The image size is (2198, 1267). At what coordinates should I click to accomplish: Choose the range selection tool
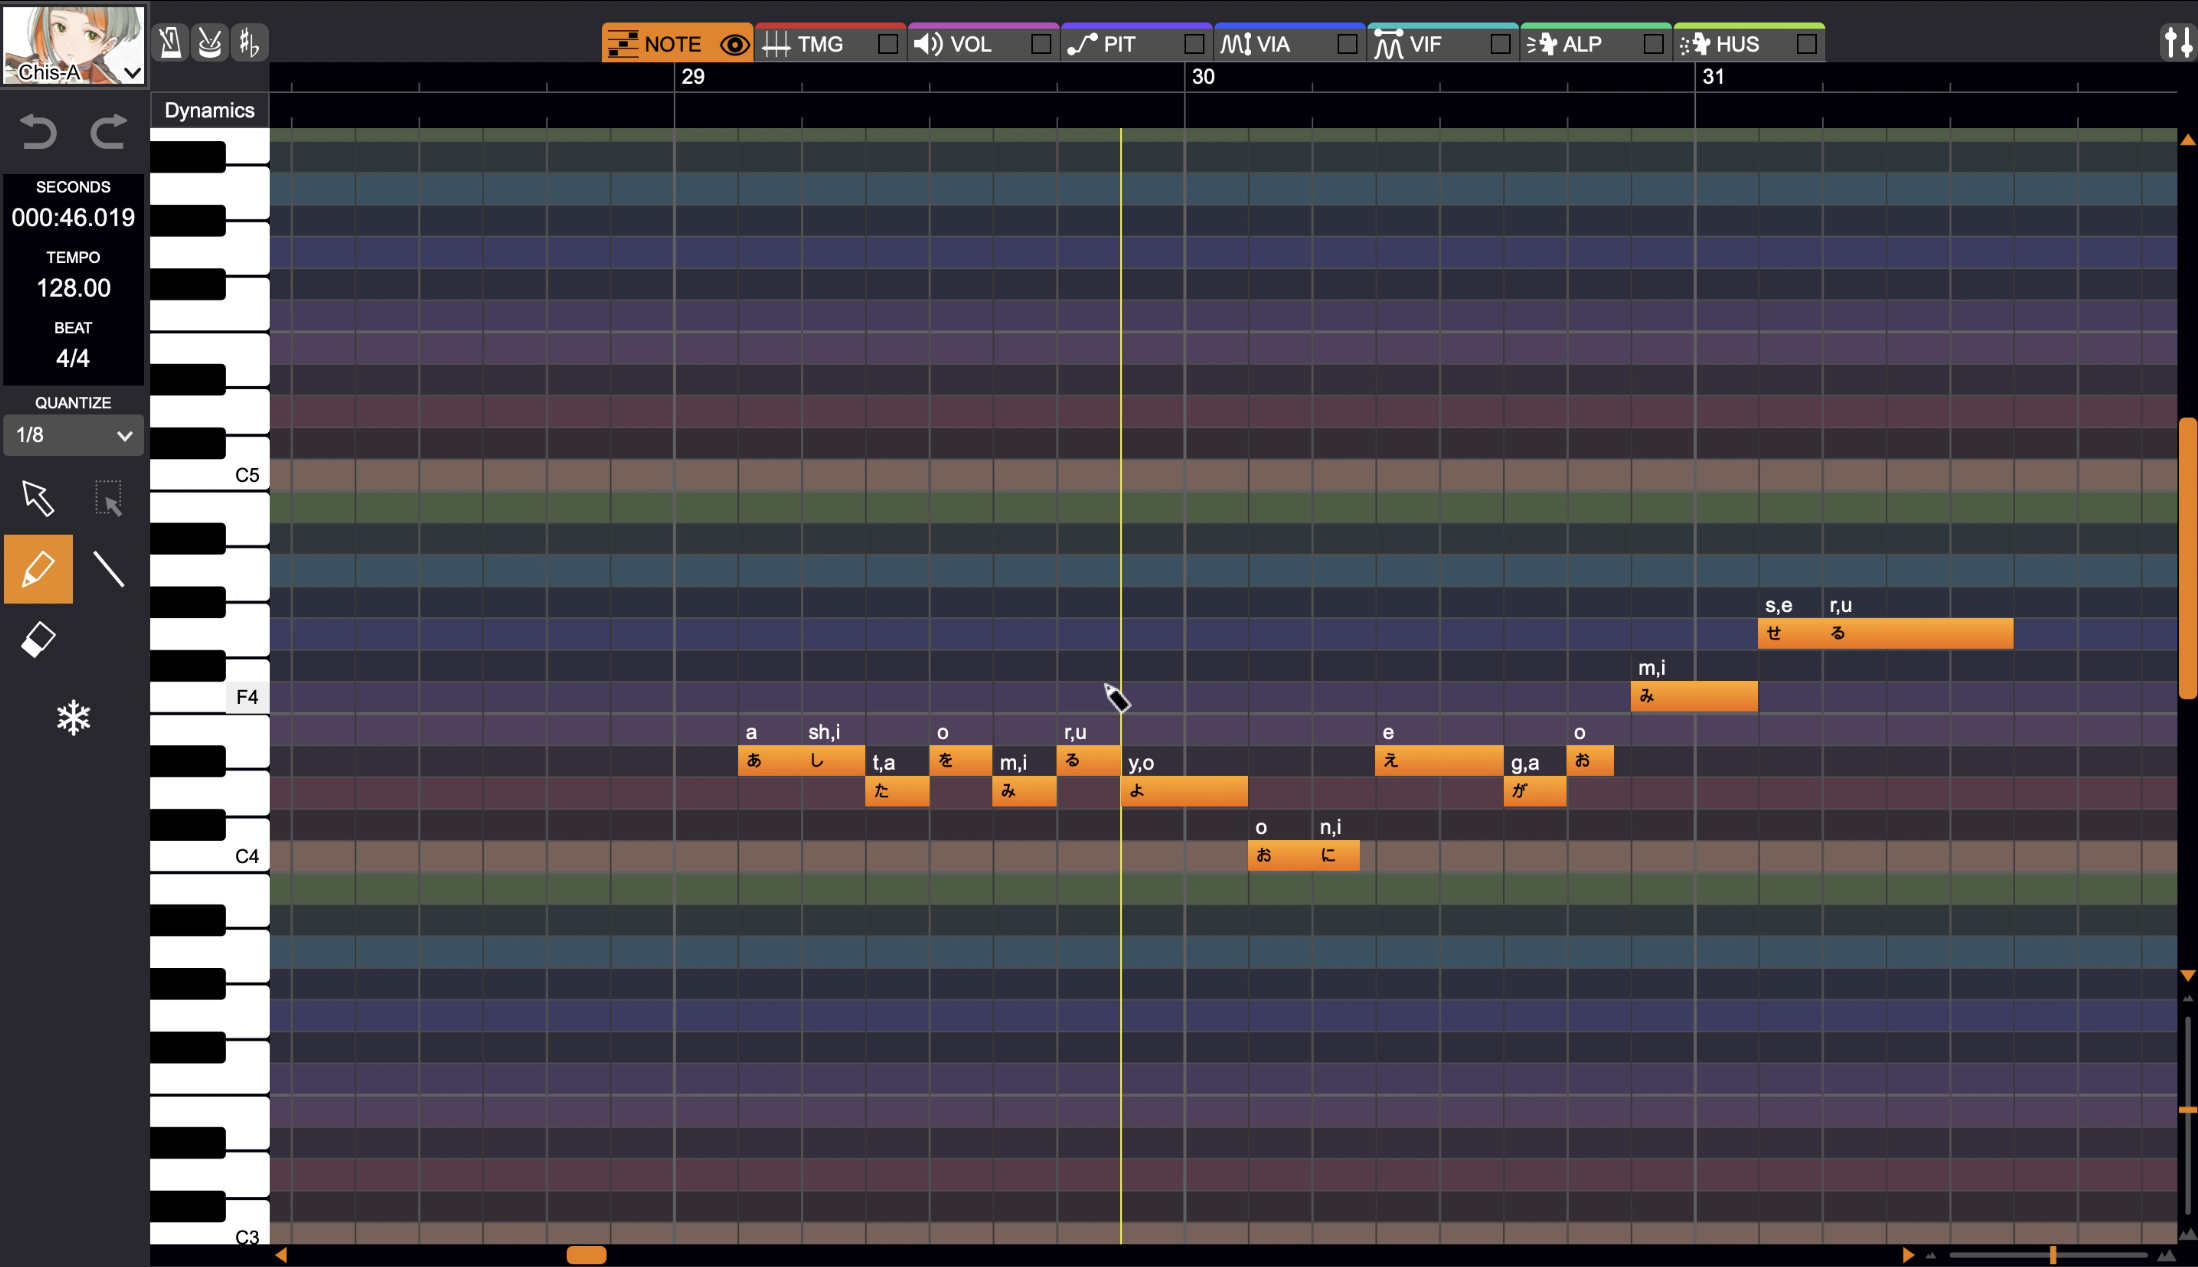(x=108, y=497)
